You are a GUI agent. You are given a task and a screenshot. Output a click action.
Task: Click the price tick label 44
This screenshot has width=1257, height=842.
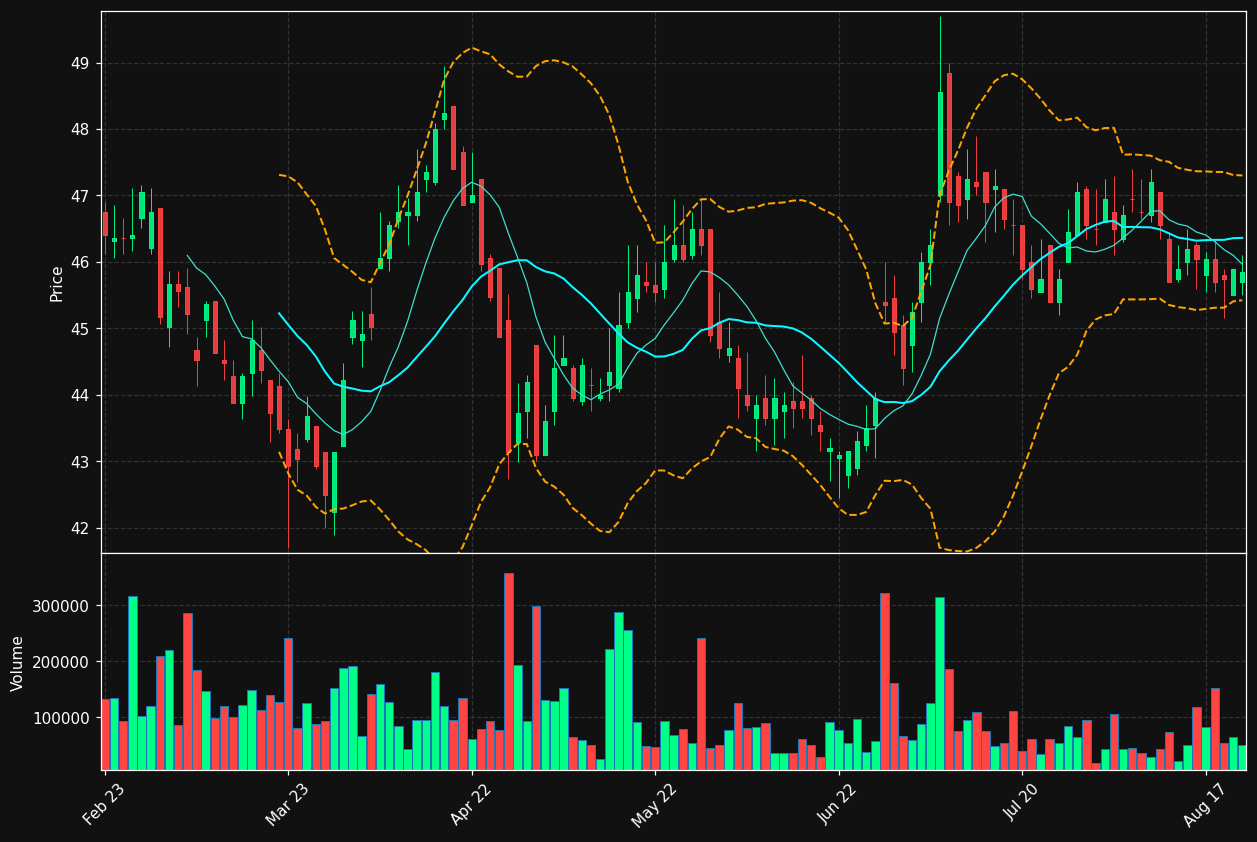pos(80,396)
